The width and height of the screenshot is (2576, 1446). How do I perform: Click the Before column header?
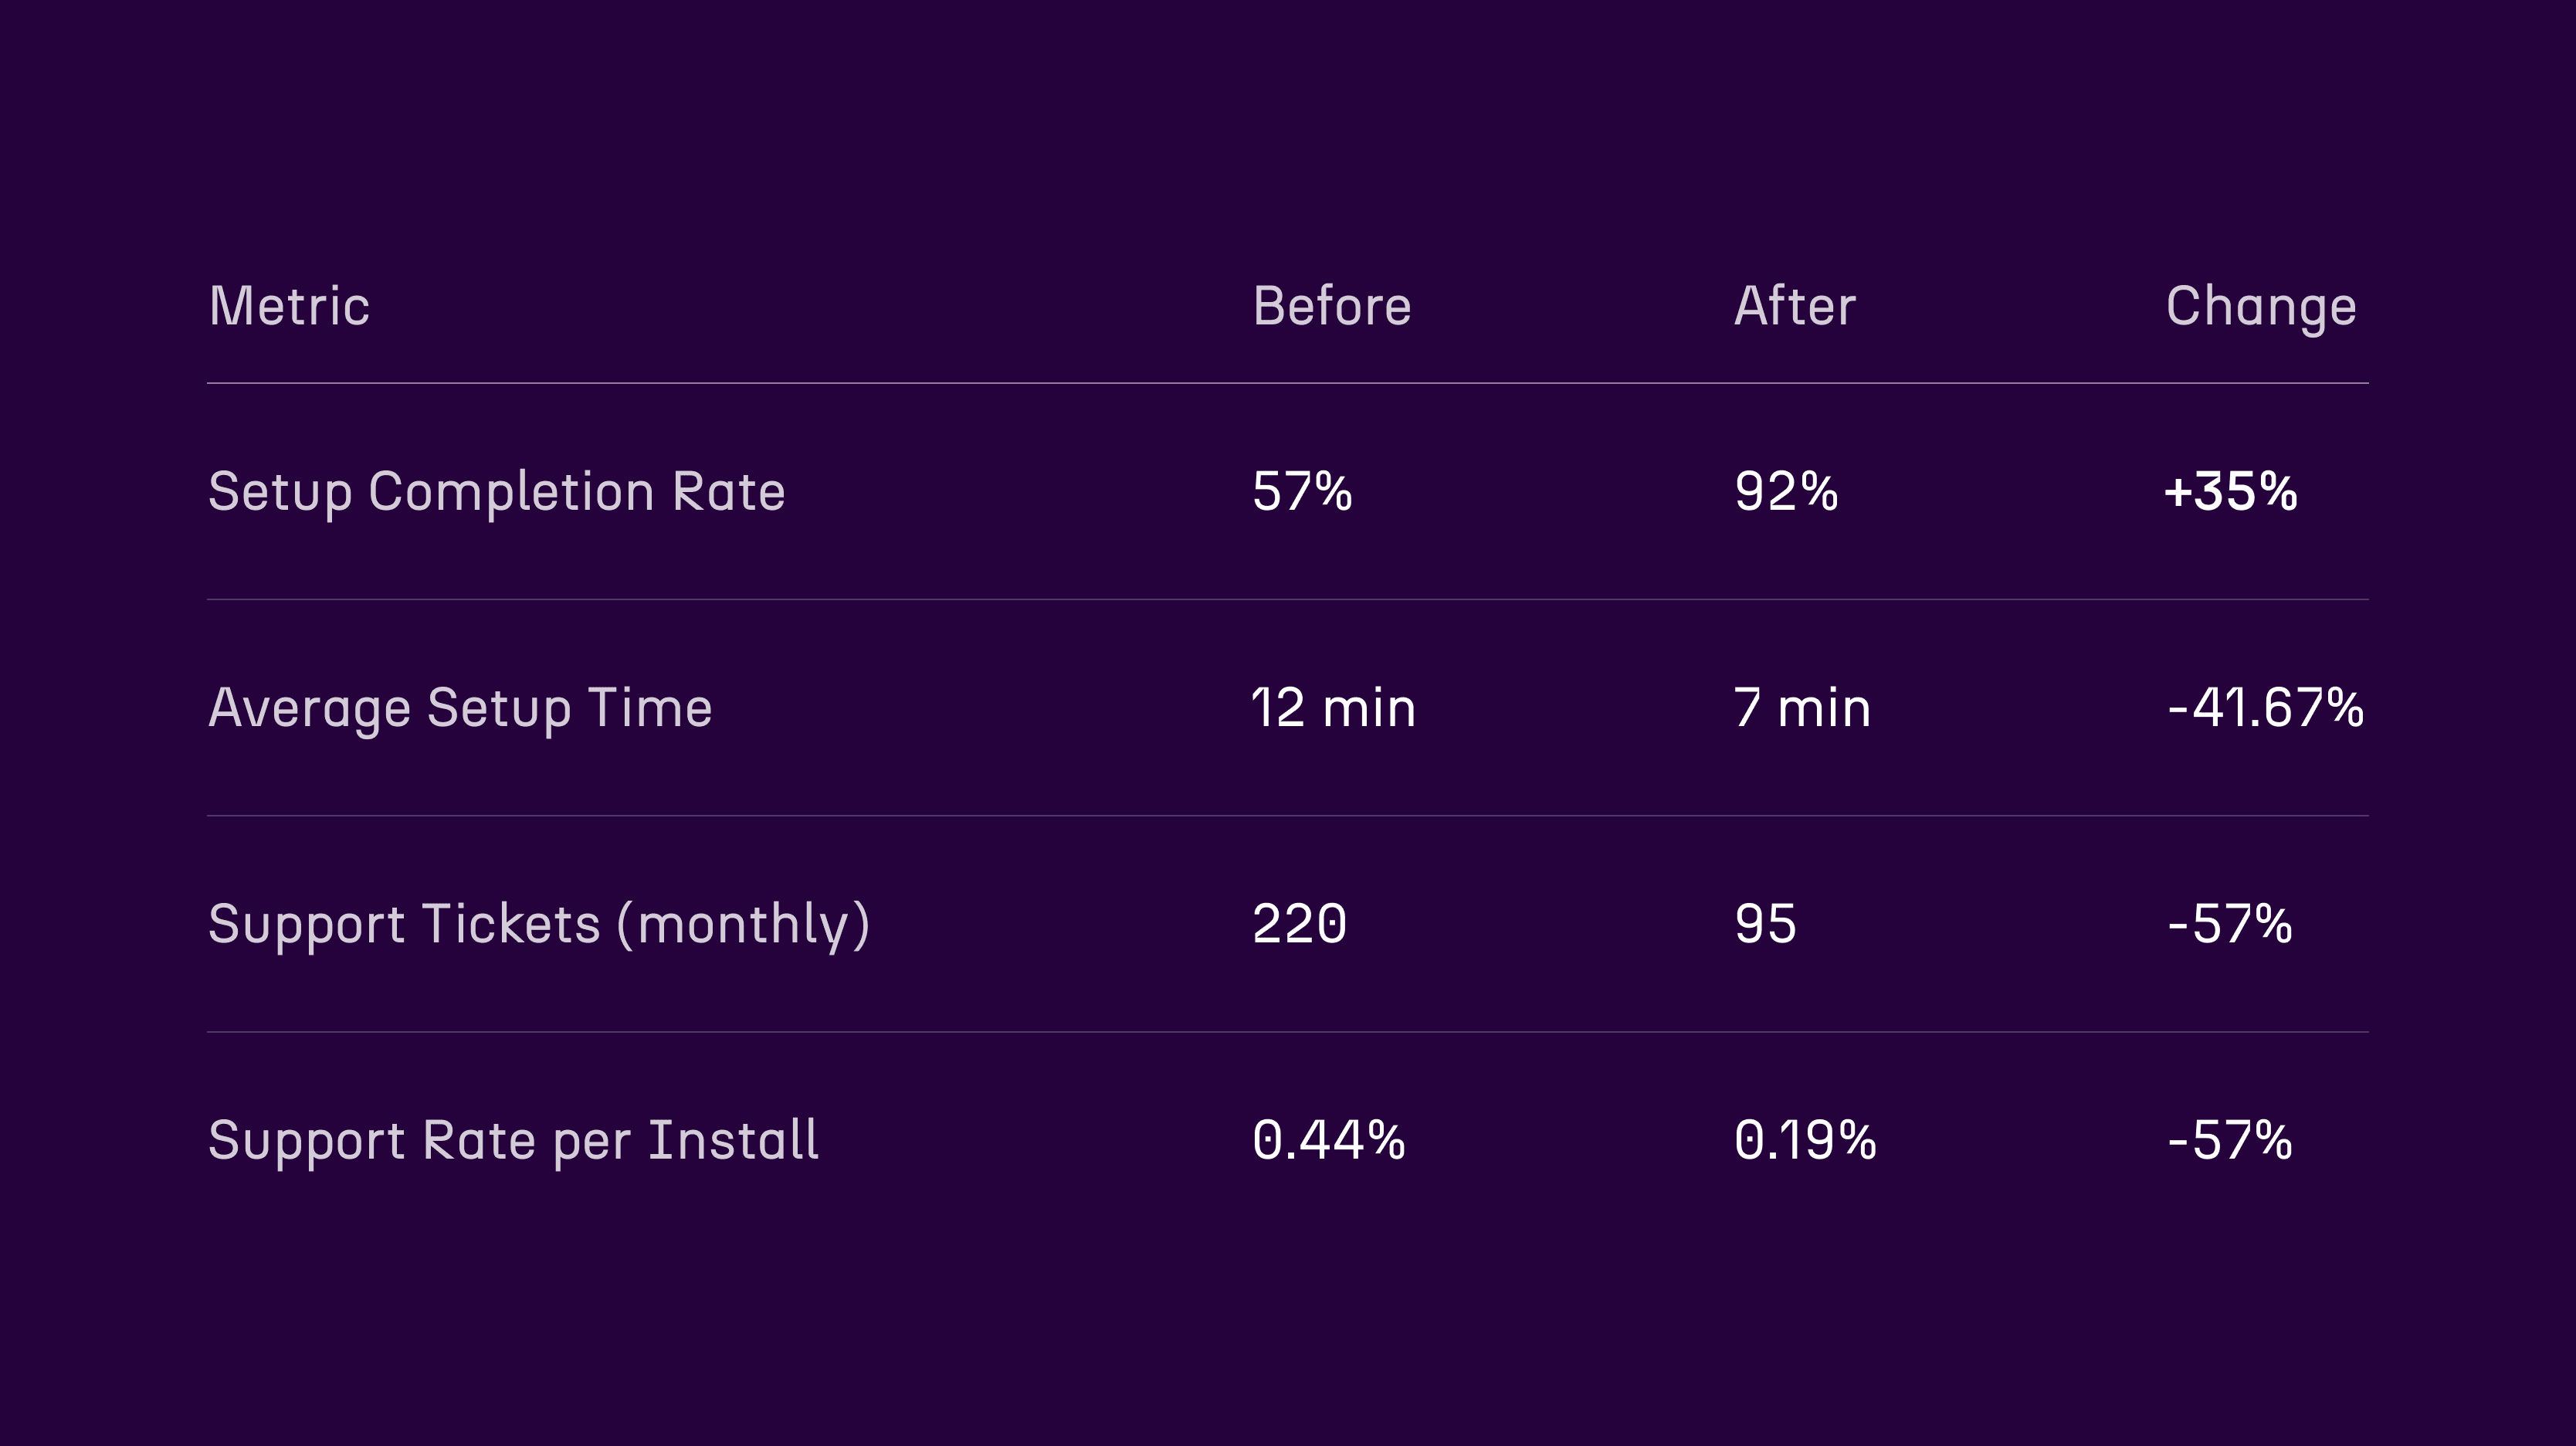[1332, 306]
